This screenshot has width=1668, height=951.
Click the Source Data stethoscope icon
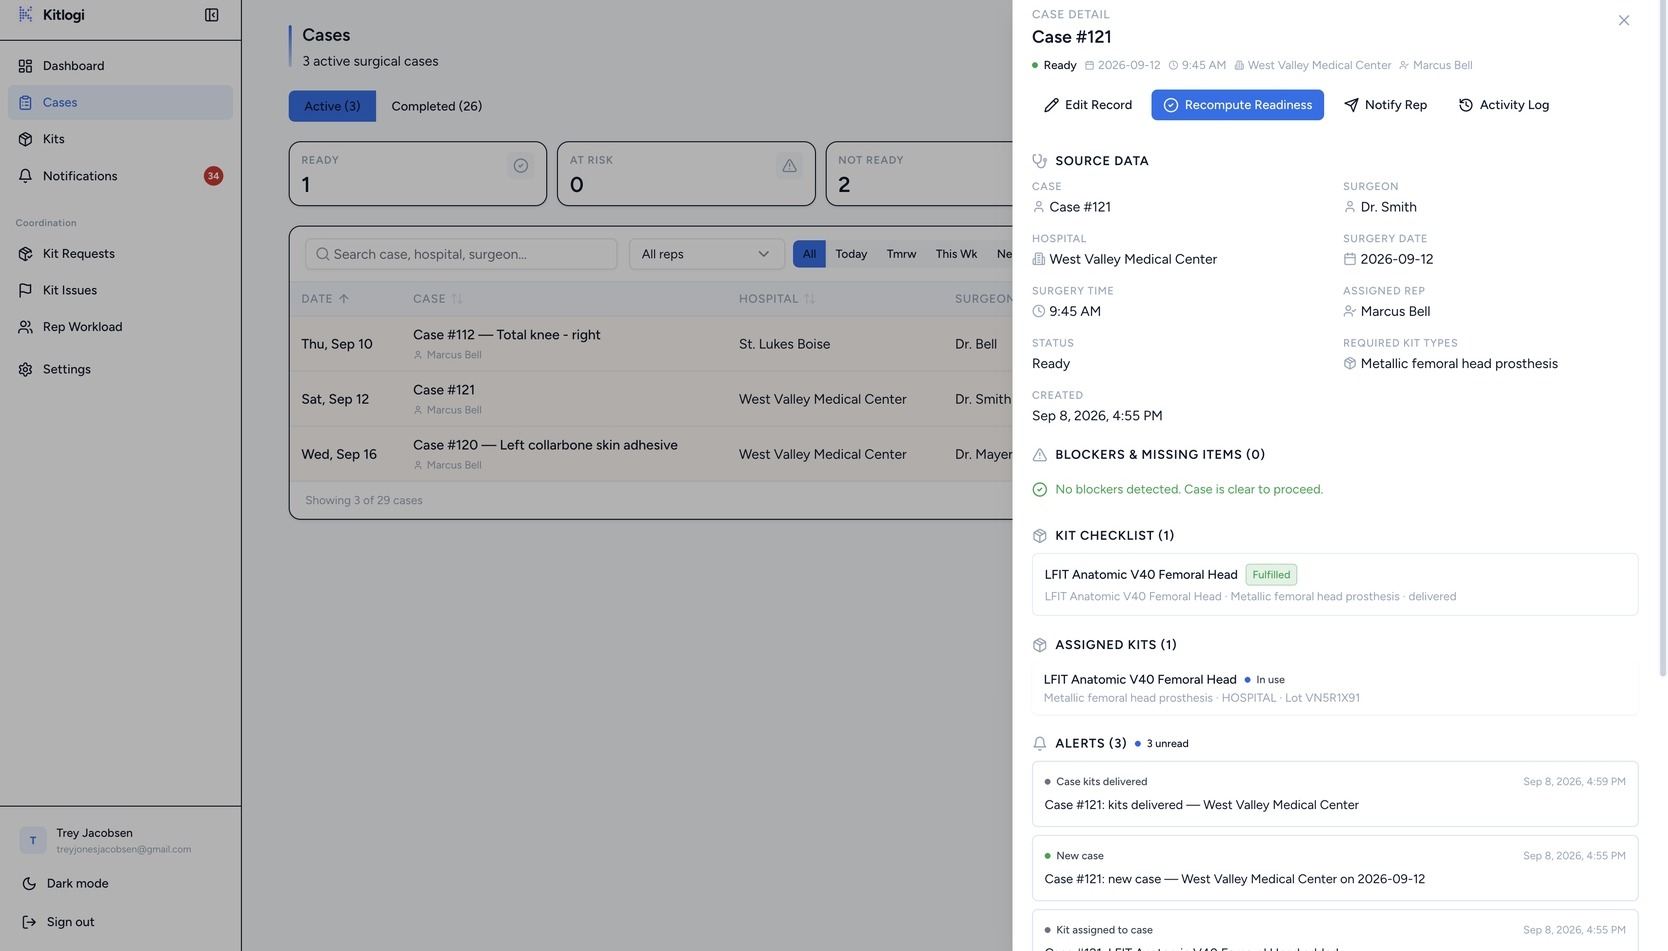tap(1039, 161)
